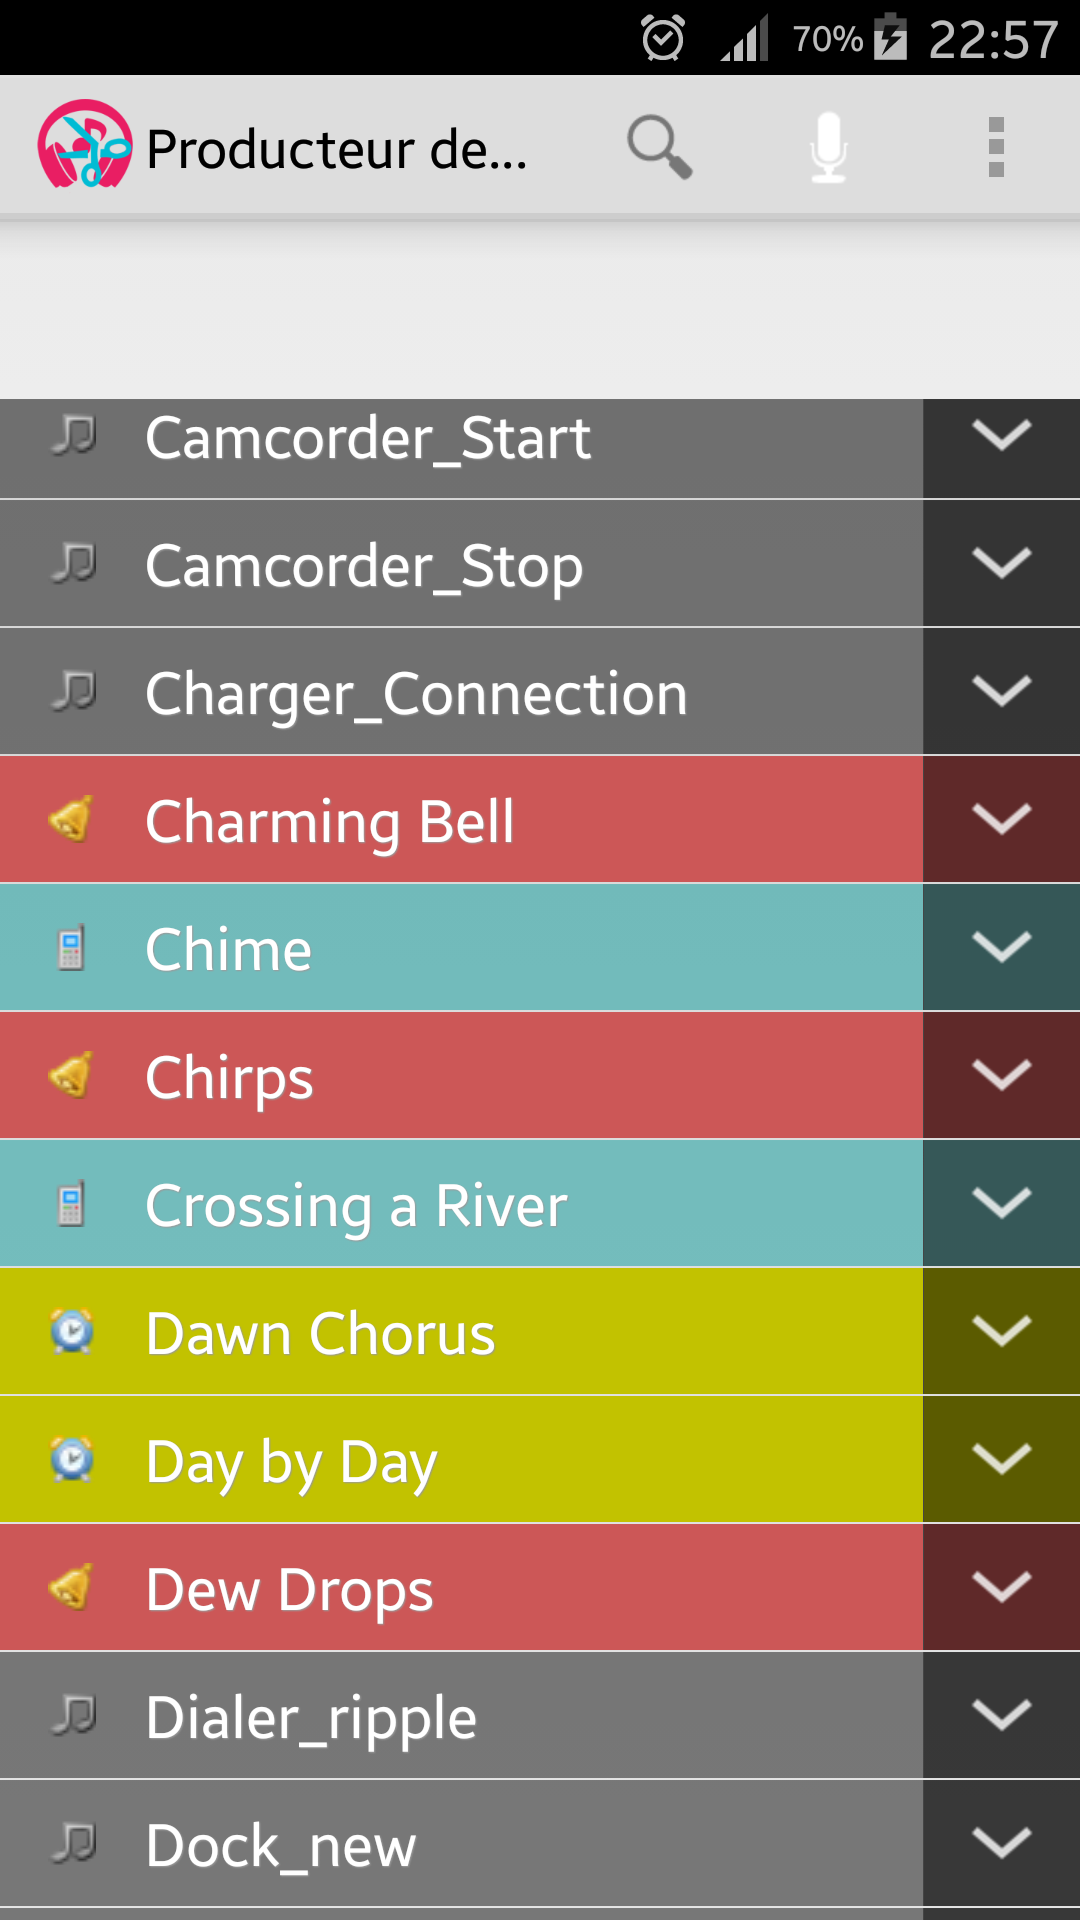Show options for Day by Day
1080x1920 pixels.
1001,1459
